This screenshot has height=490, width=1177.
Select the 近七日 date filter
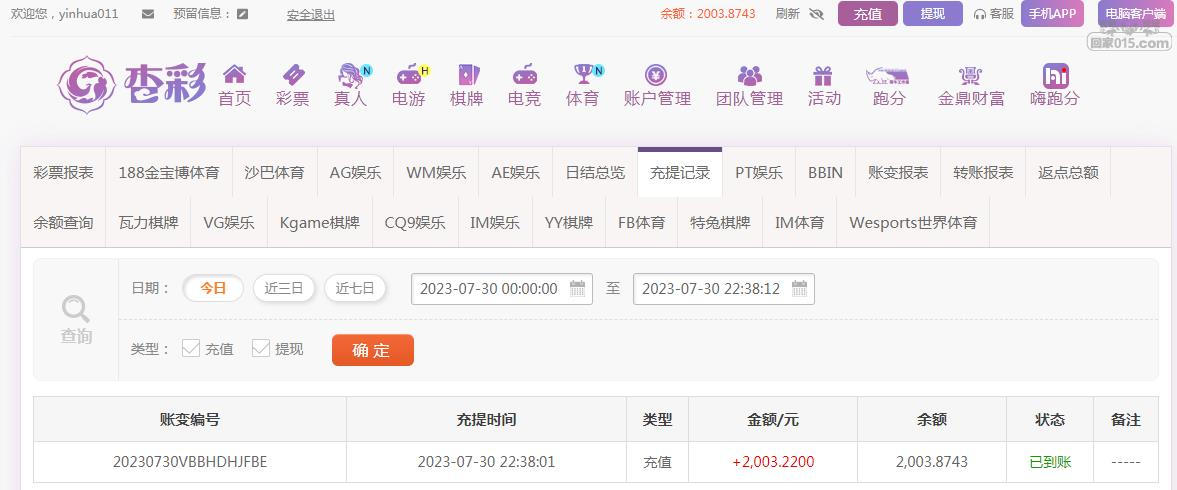[x=355, y=288]
